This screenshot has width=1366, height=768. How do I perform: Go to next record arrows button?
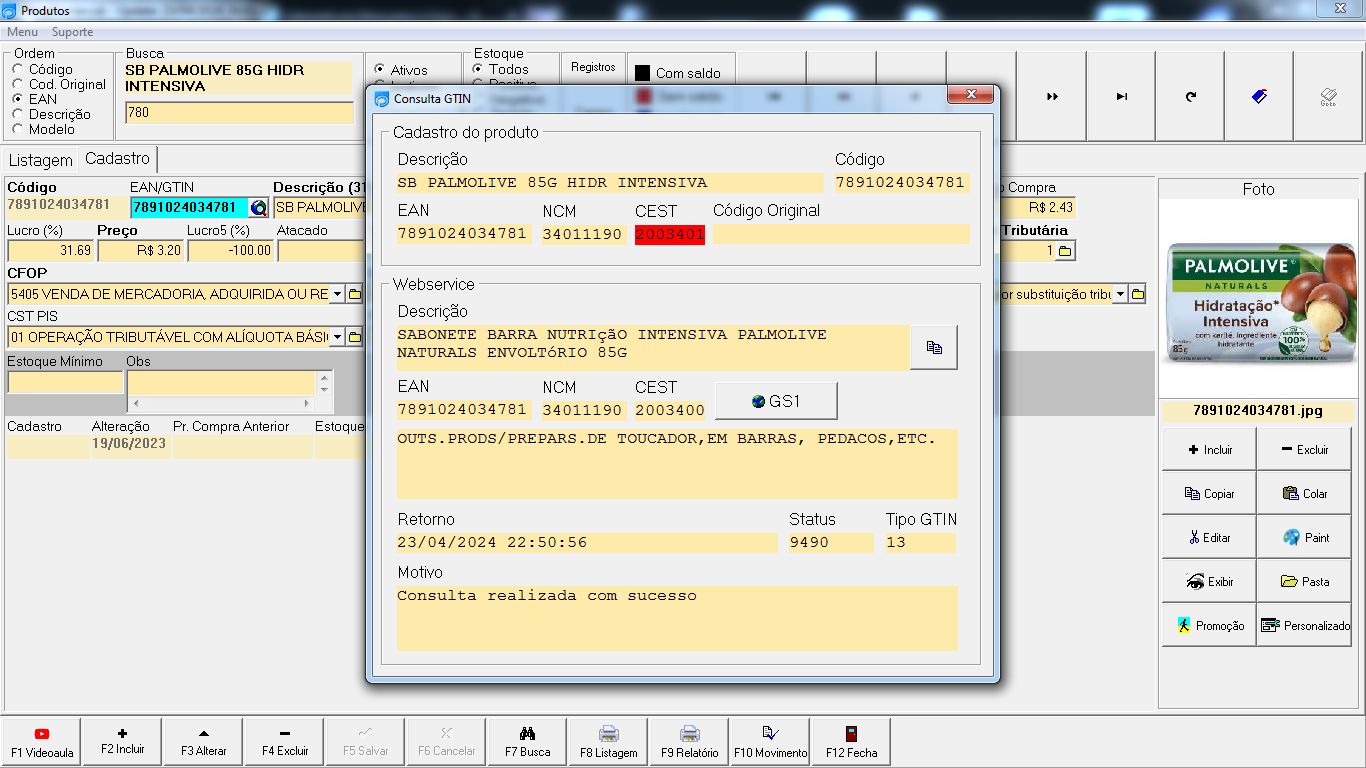click(1052, 97)
